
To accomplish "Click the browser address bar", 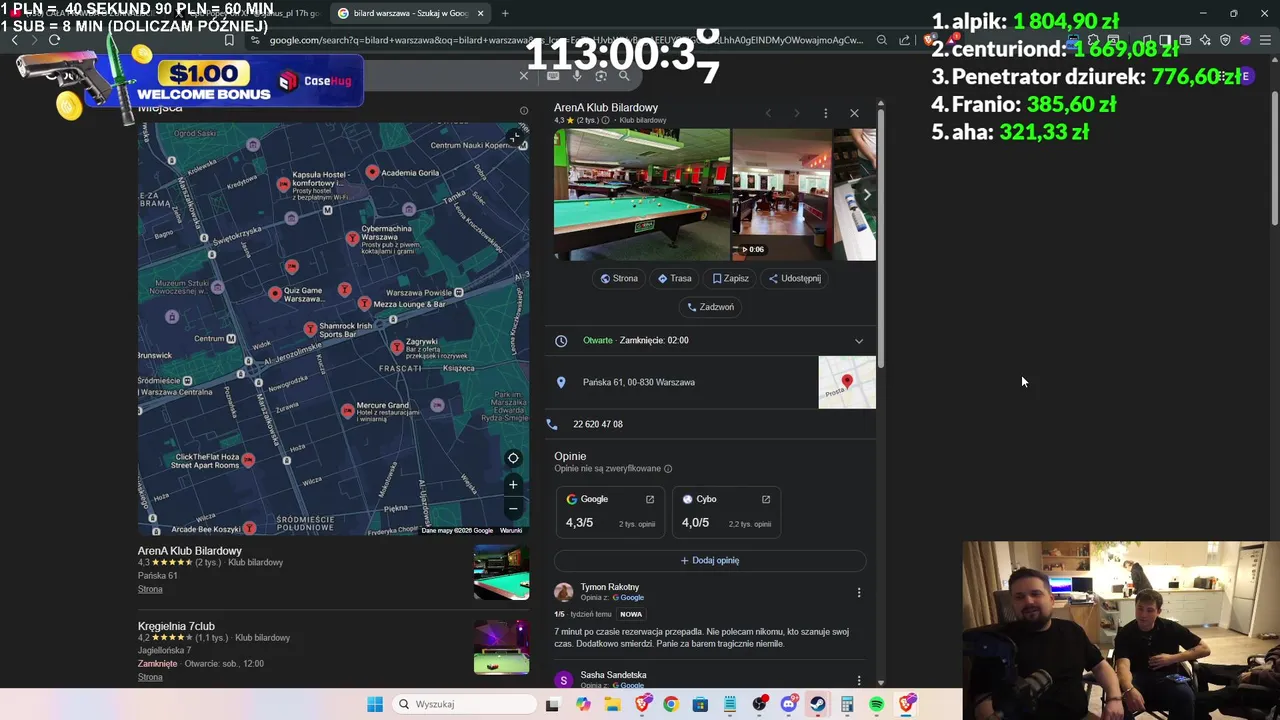I will (565, 40).
